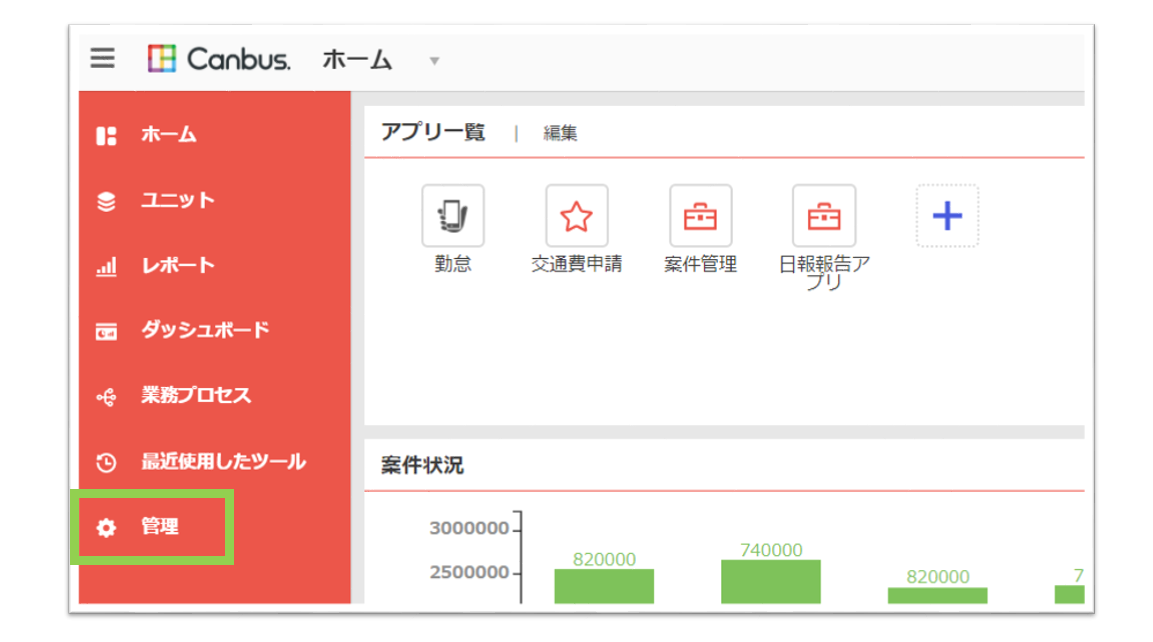The height and width of the screenshot is (642, 1153).
Task: Open the 案件管理 briefcase icon
Action: click(700, 215)
